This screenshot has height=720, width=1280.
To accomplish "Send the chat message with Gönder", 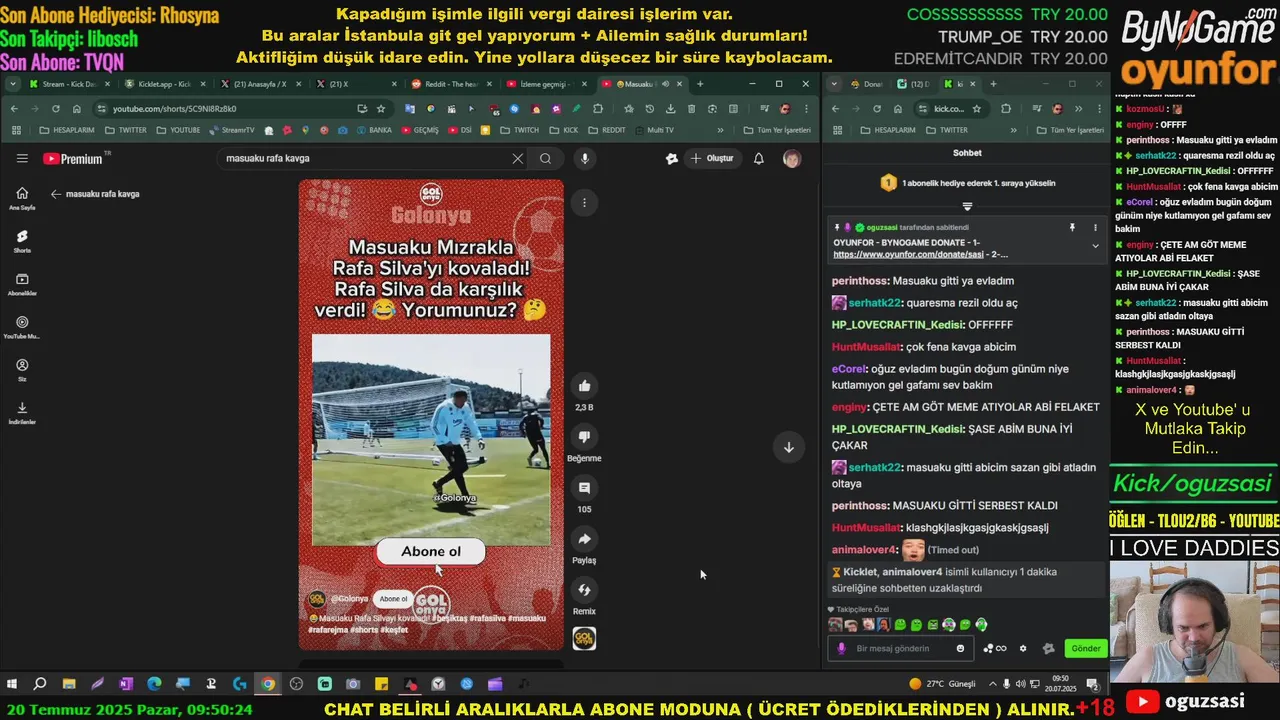I will coord(1086,648).
